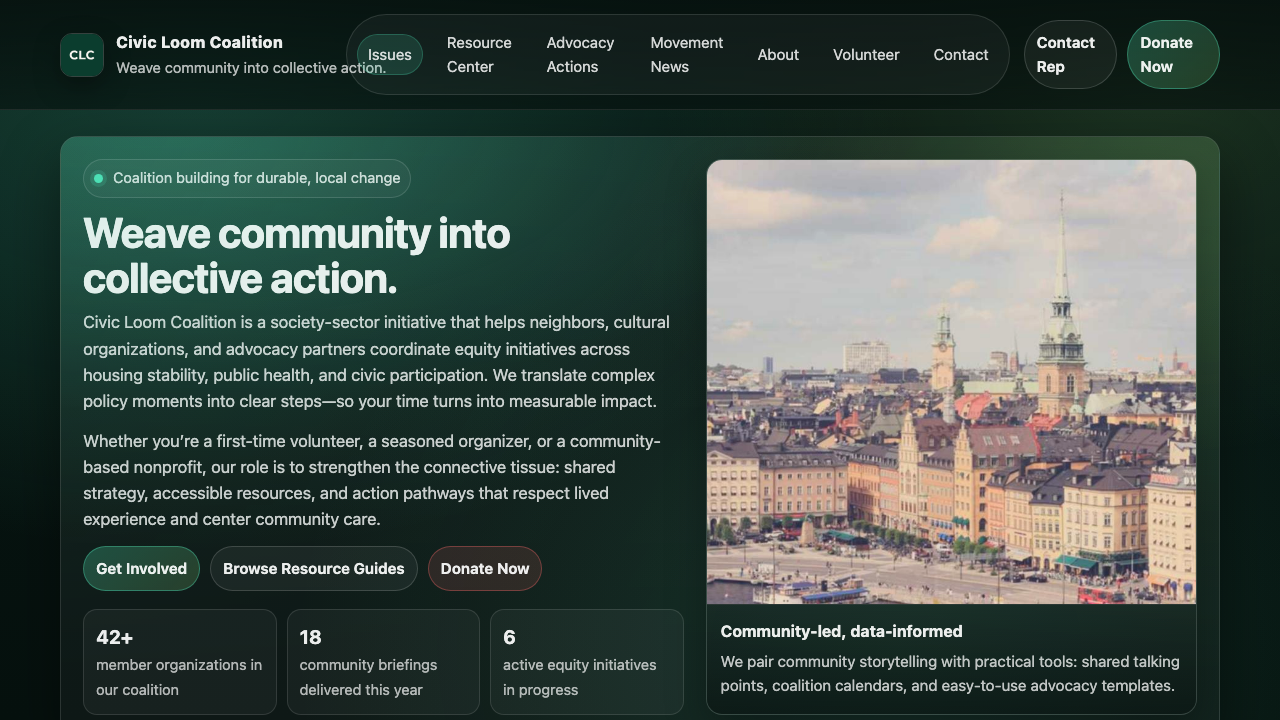Viewport: 1280px width, 720px height.
Task: Click the red Donate Now hero button
Action: [485, 568]
